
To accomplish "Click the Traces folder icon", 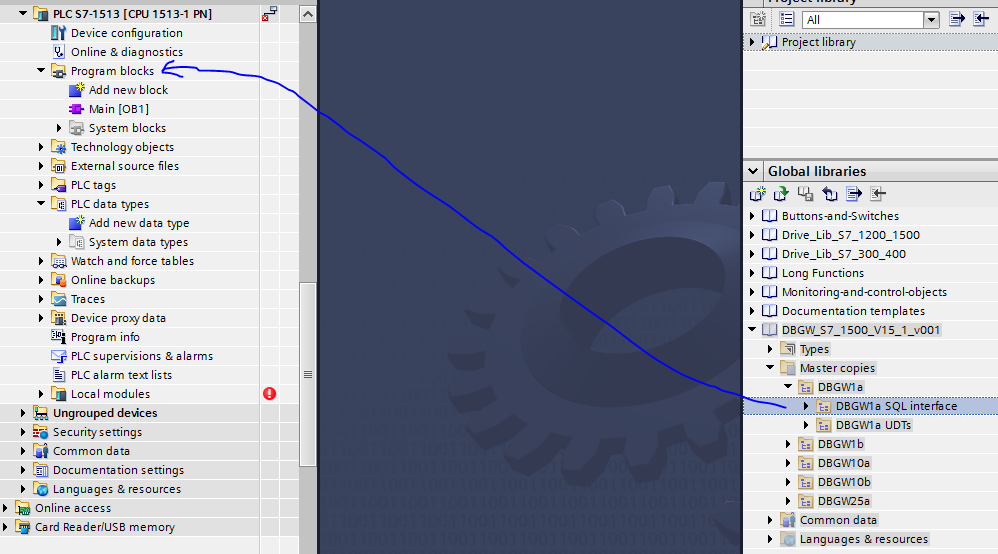I will 59,299.
